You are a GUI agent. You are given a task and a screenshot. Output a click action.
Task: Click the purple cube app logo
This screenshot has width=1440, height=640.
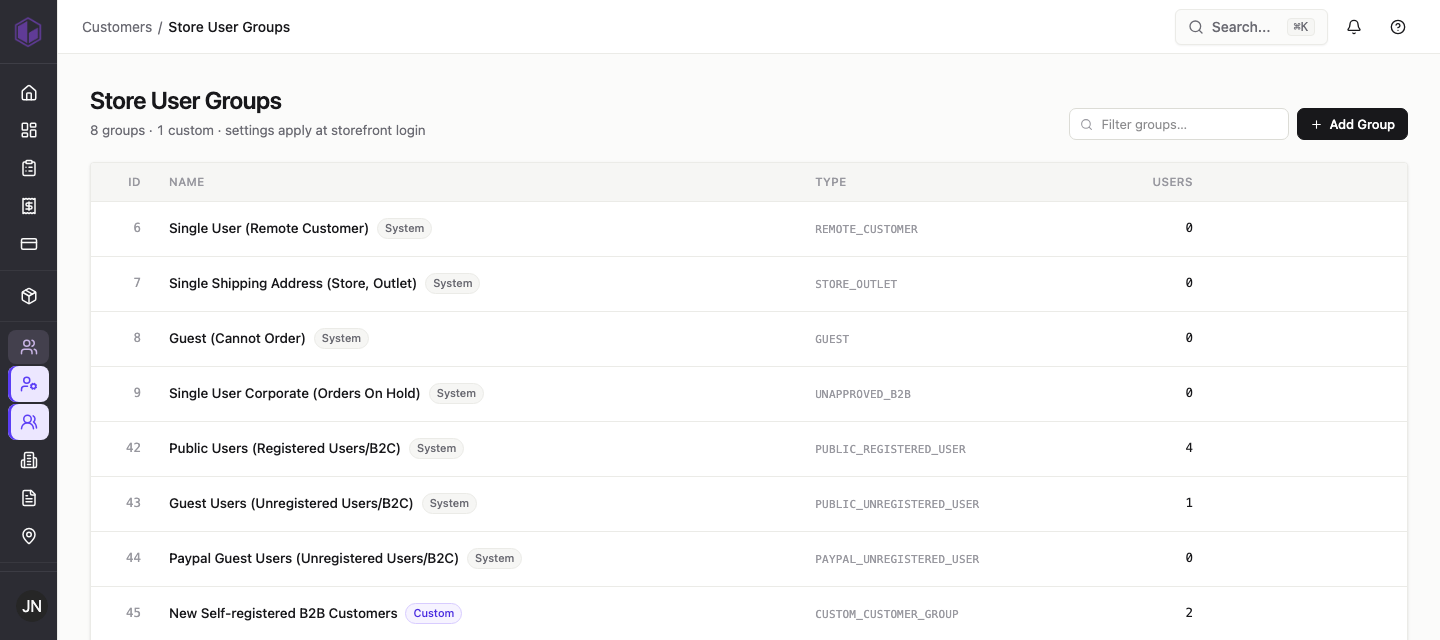(x=28, y=31)
